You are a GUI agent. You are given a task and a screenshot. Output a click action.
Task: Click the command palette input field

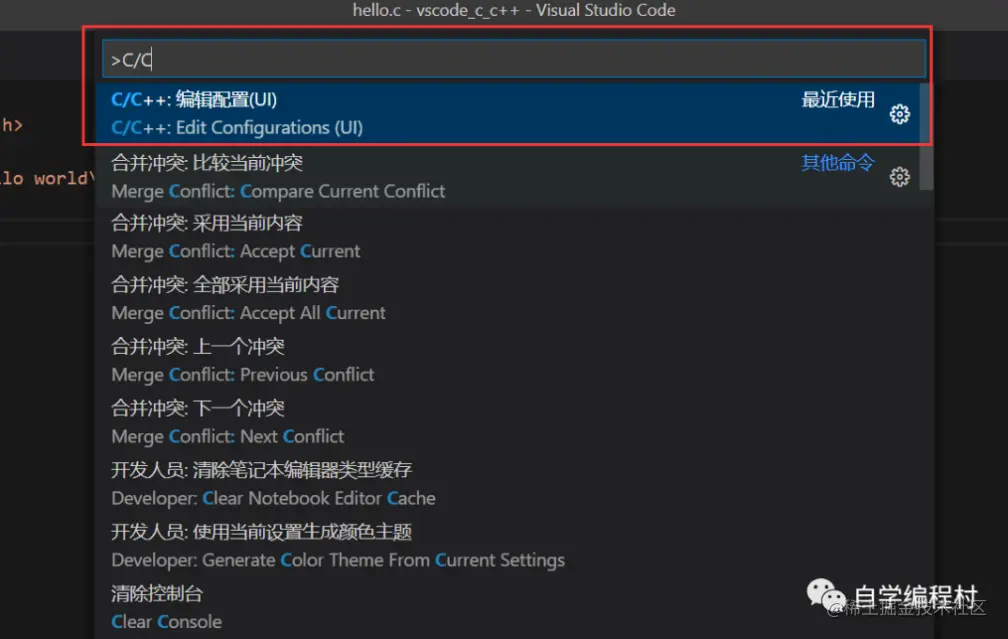point(514,59)
